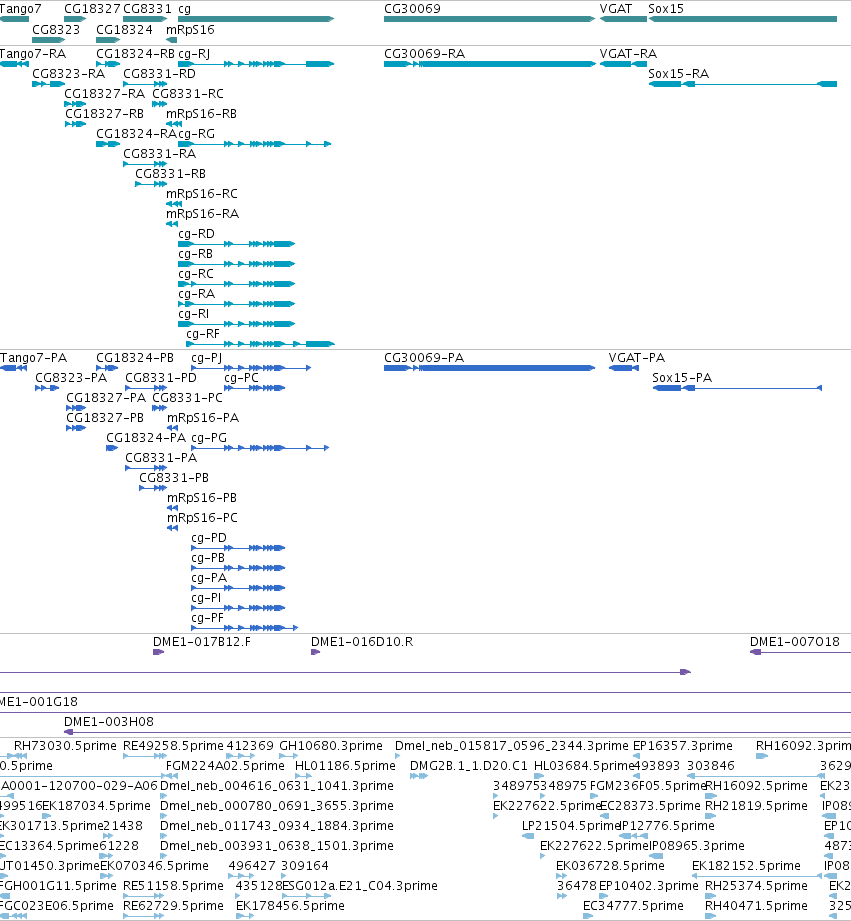Click the cg-RG transcript label
Image resolution: width=851 pixels, height=921 pixels.
pyautogui.click(x=197, y=134)
